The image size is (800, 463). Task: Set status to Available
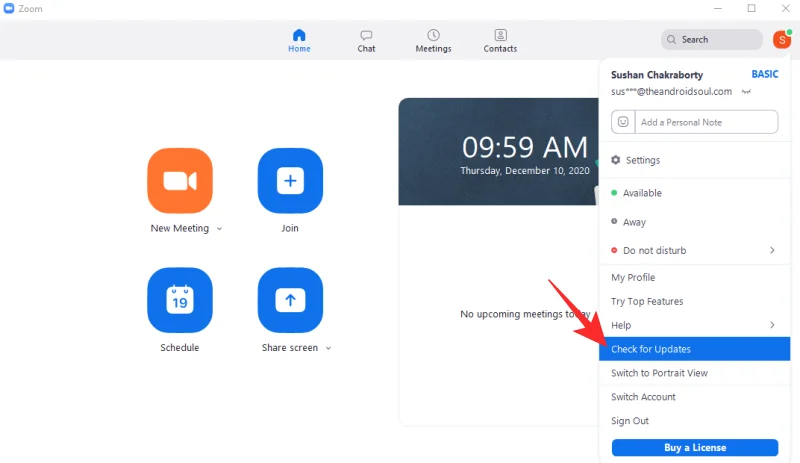click(641, 193)
